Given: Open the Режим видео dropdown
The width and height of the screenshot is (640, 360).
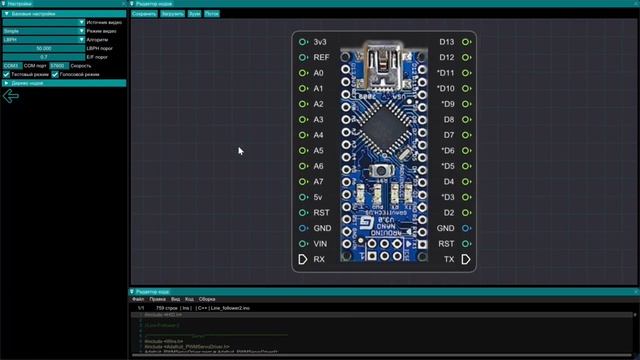Looking at the screenshot, I should pyautogui.click(x=44, y=31).
